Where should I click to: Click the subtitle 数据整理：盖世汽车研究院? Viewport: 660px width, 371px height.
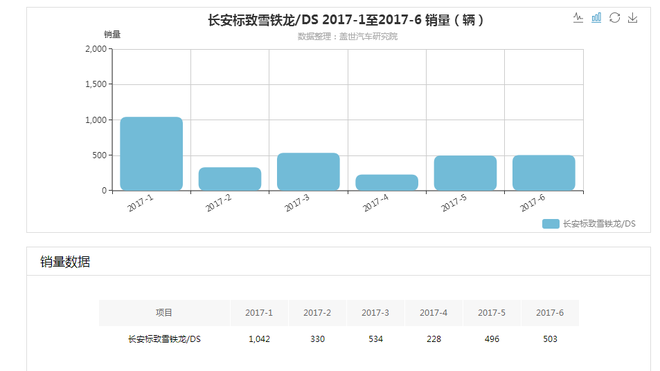(x=348, y=37)
